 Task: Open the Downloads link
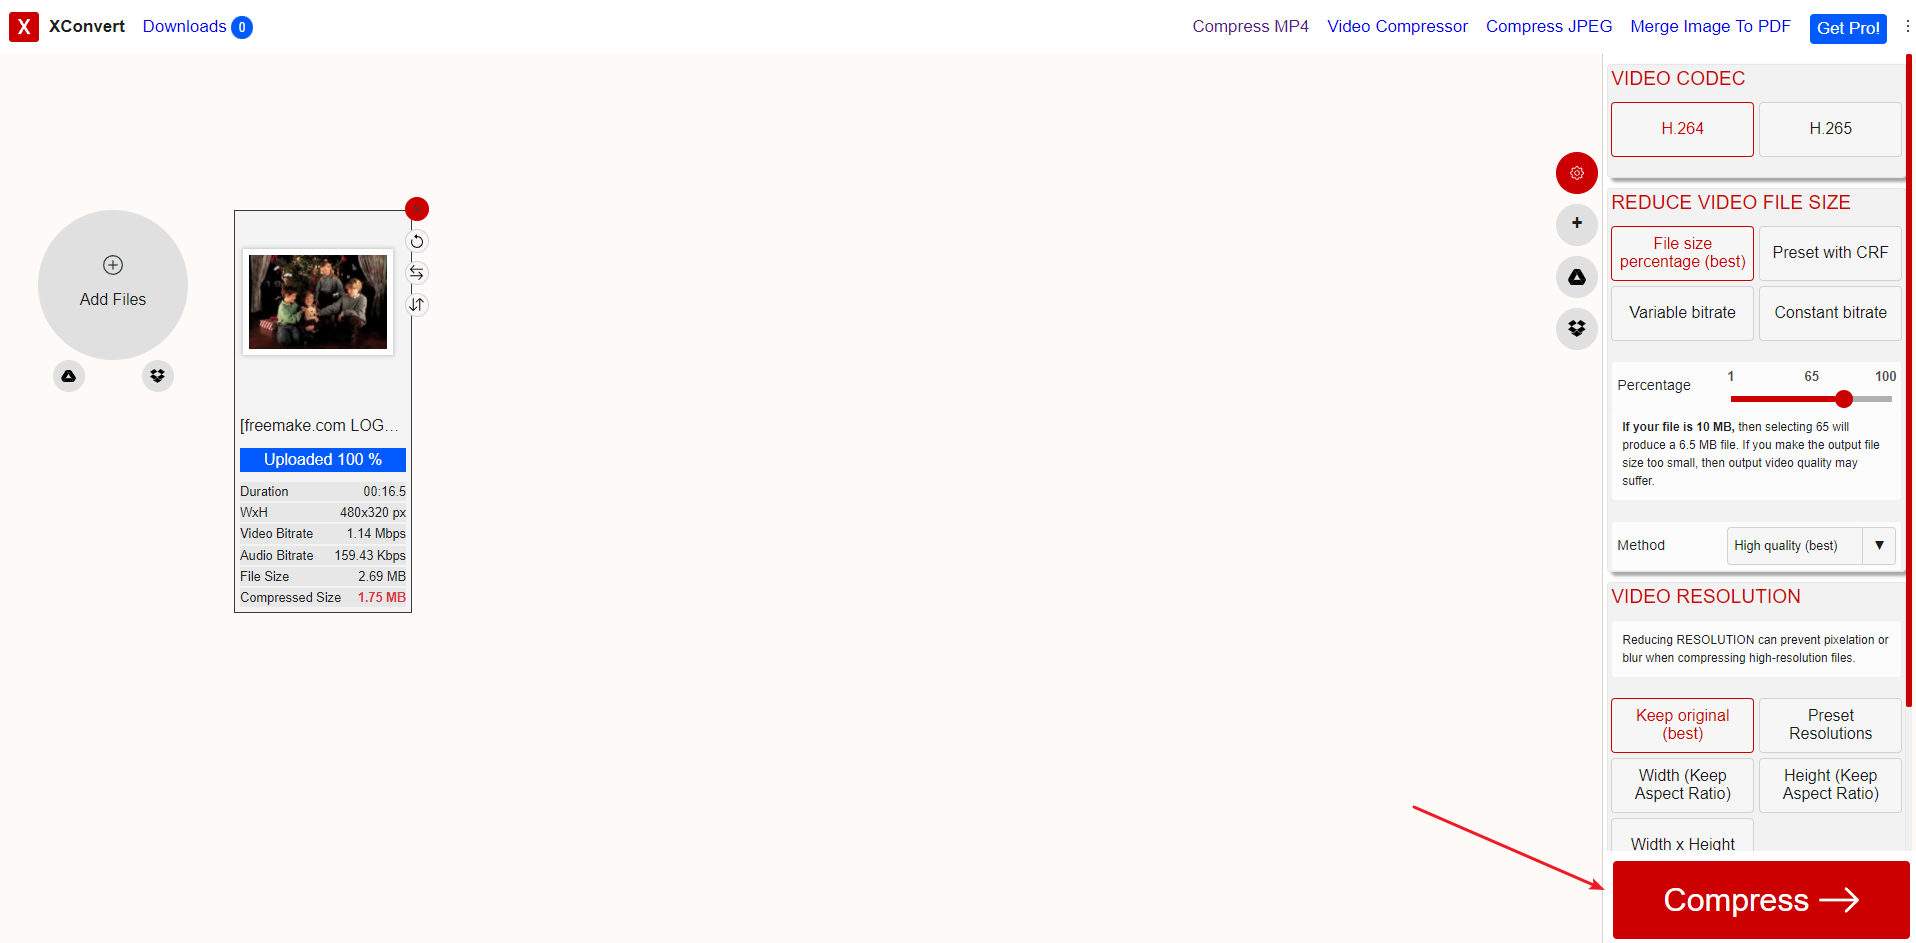coord(184,27)
